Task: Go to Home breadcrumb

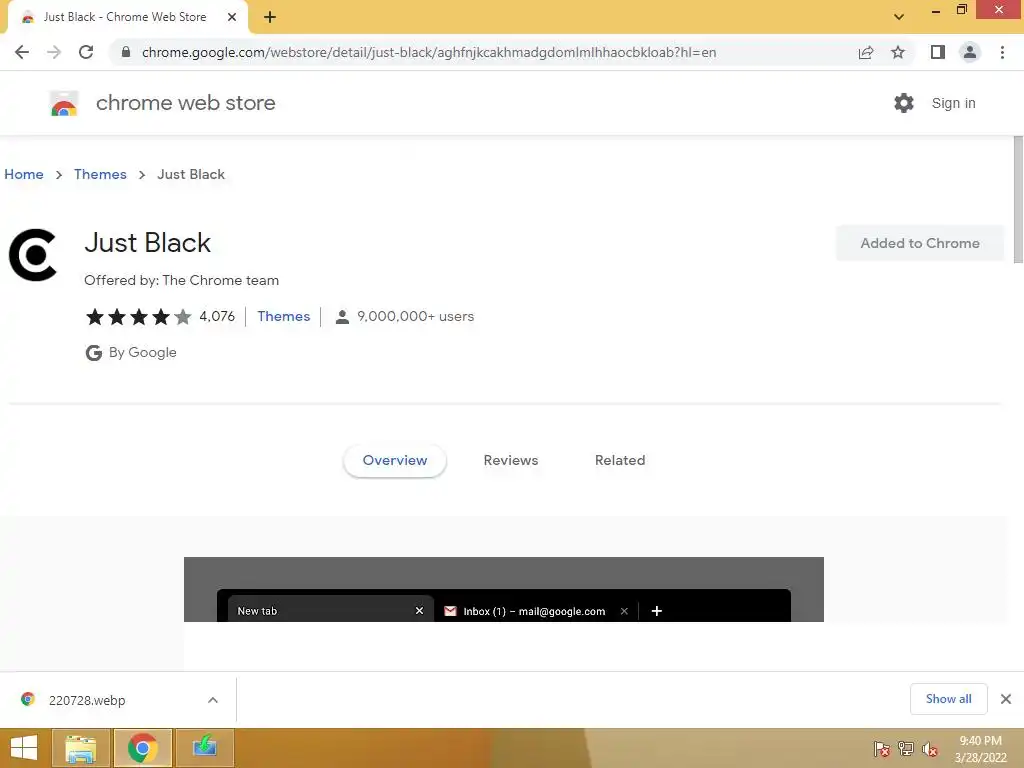Action: [x=24, y=174]
